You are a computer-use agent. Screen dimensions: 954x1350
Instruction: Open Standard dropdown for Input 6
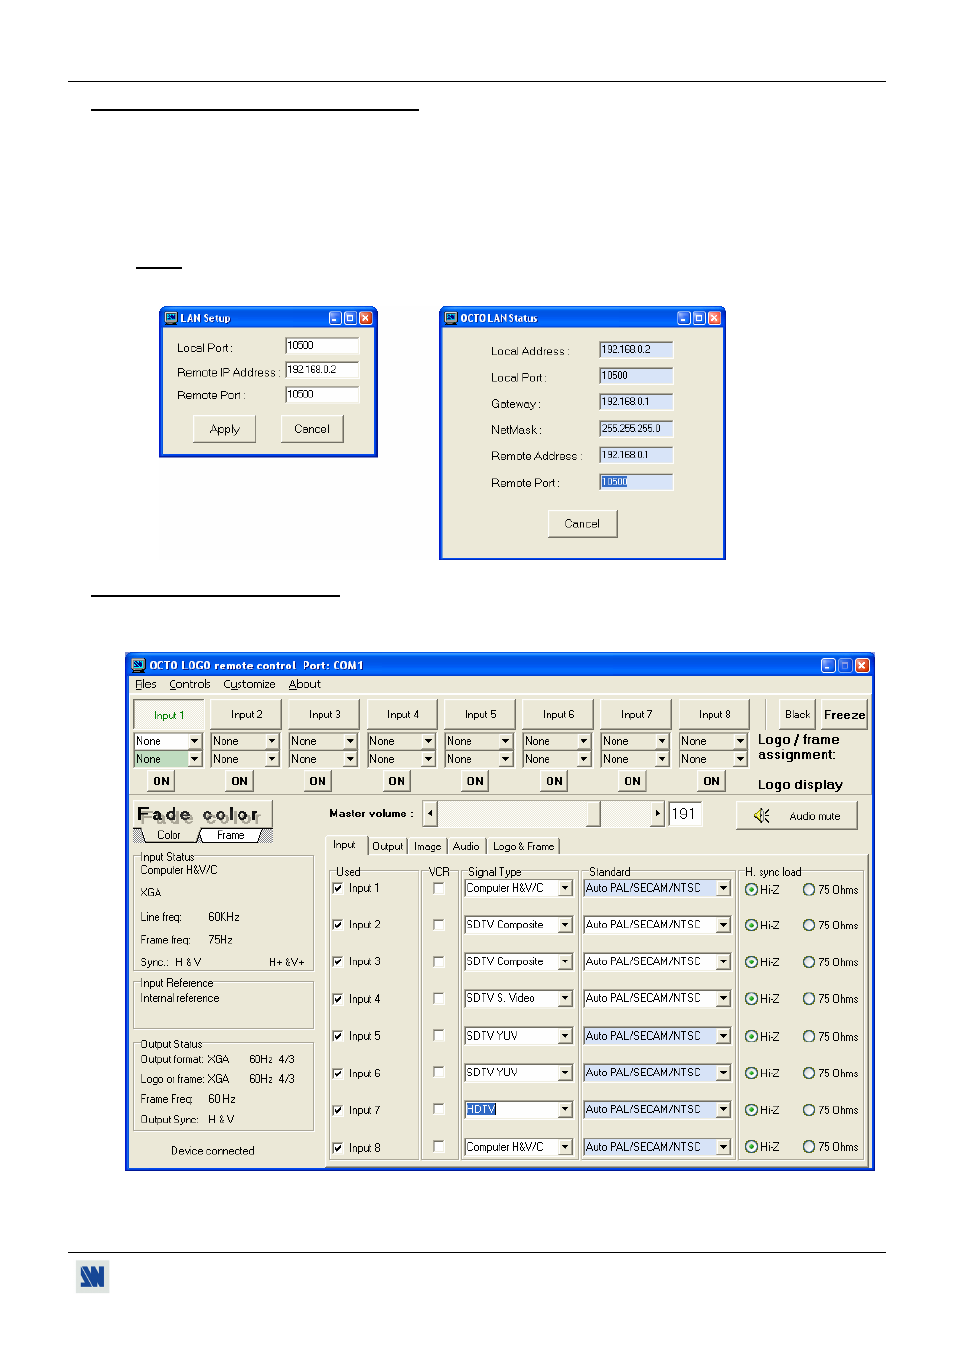pos(723,1072)
